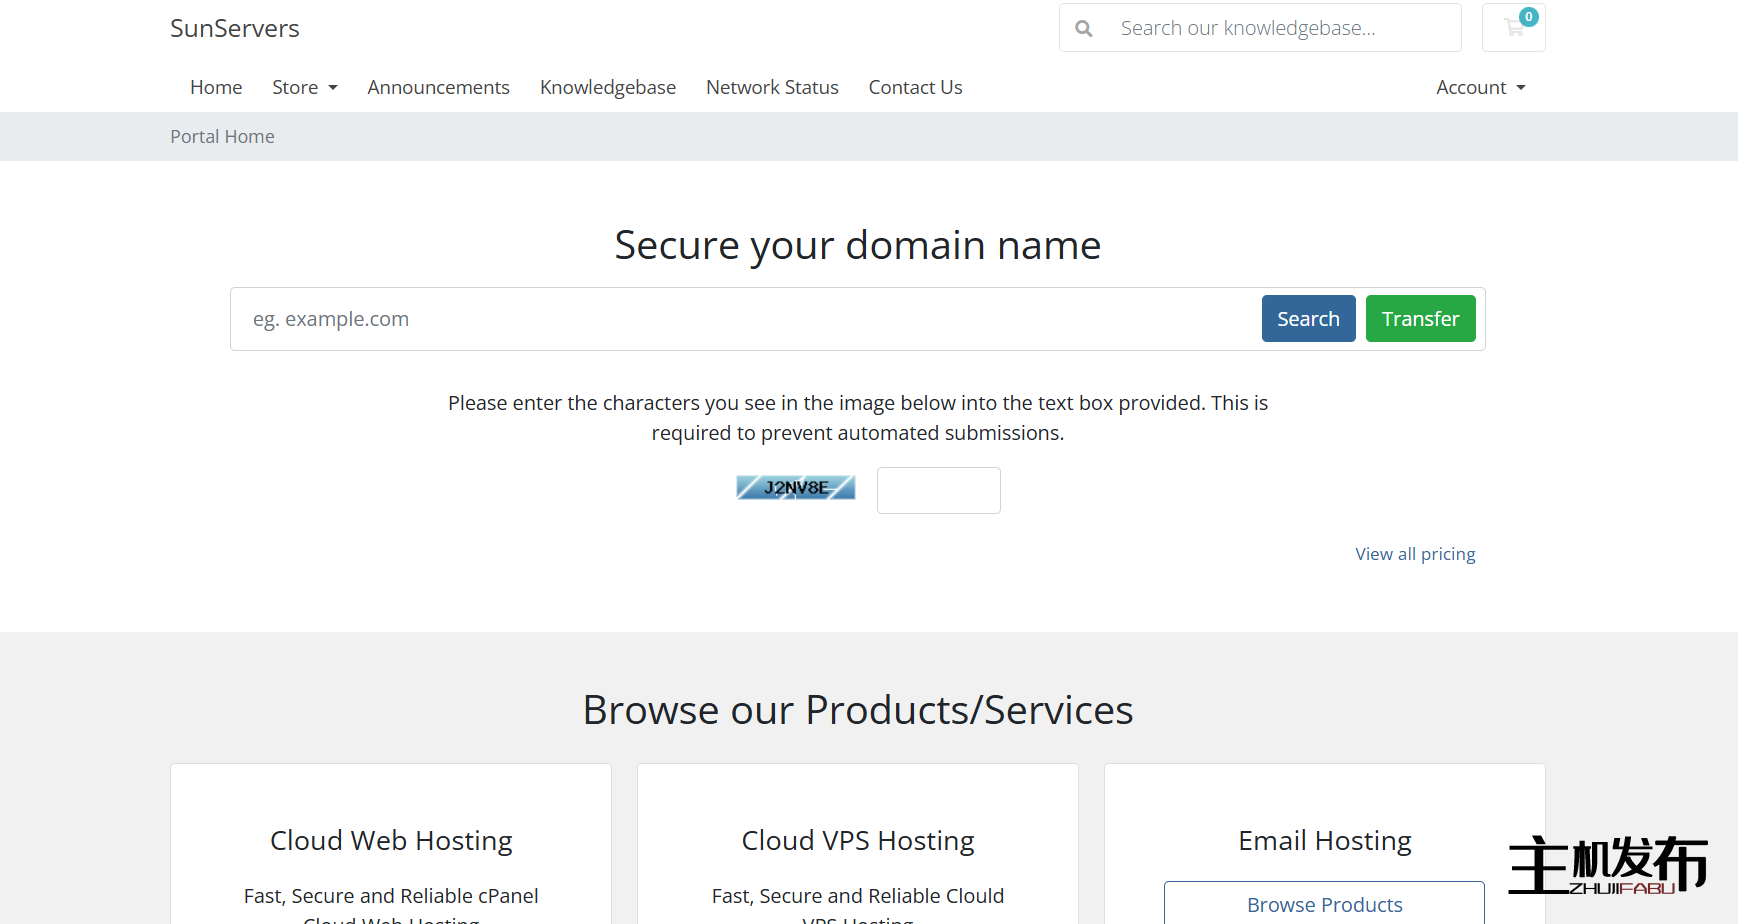Click the magnifier icon in knowledgebase search
This screenshot has height=924, width=1738.
click(1083, 29)
